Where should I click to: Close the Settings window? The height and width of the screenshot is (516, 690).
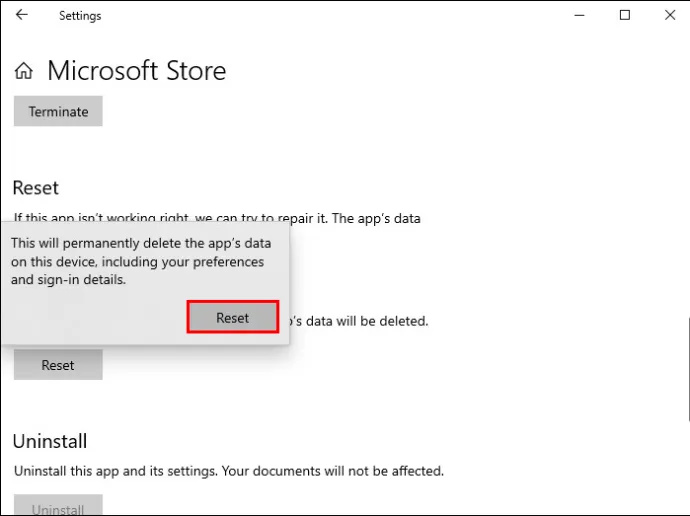pyautogui.click(x=670, y=15)
